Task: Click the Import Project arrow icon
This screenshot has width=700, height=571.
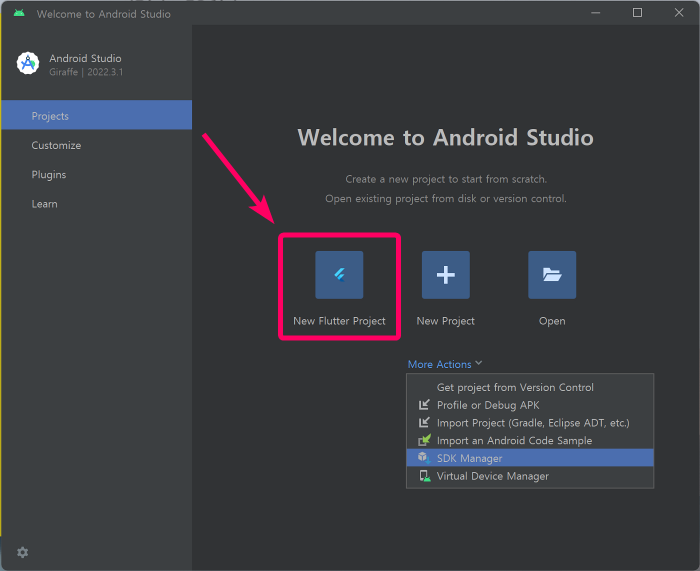Action: pos(424,422)
